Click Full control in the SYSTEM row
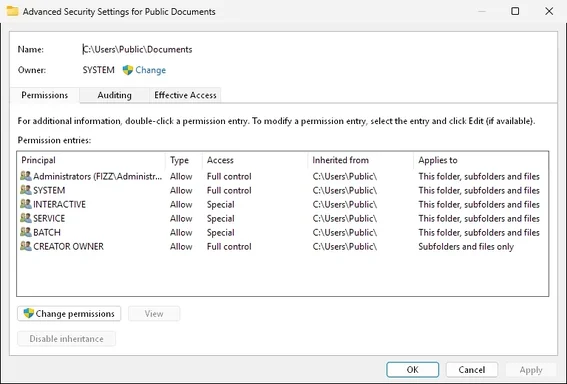Viewport: 567px width, 384px height. click(229, 190)
